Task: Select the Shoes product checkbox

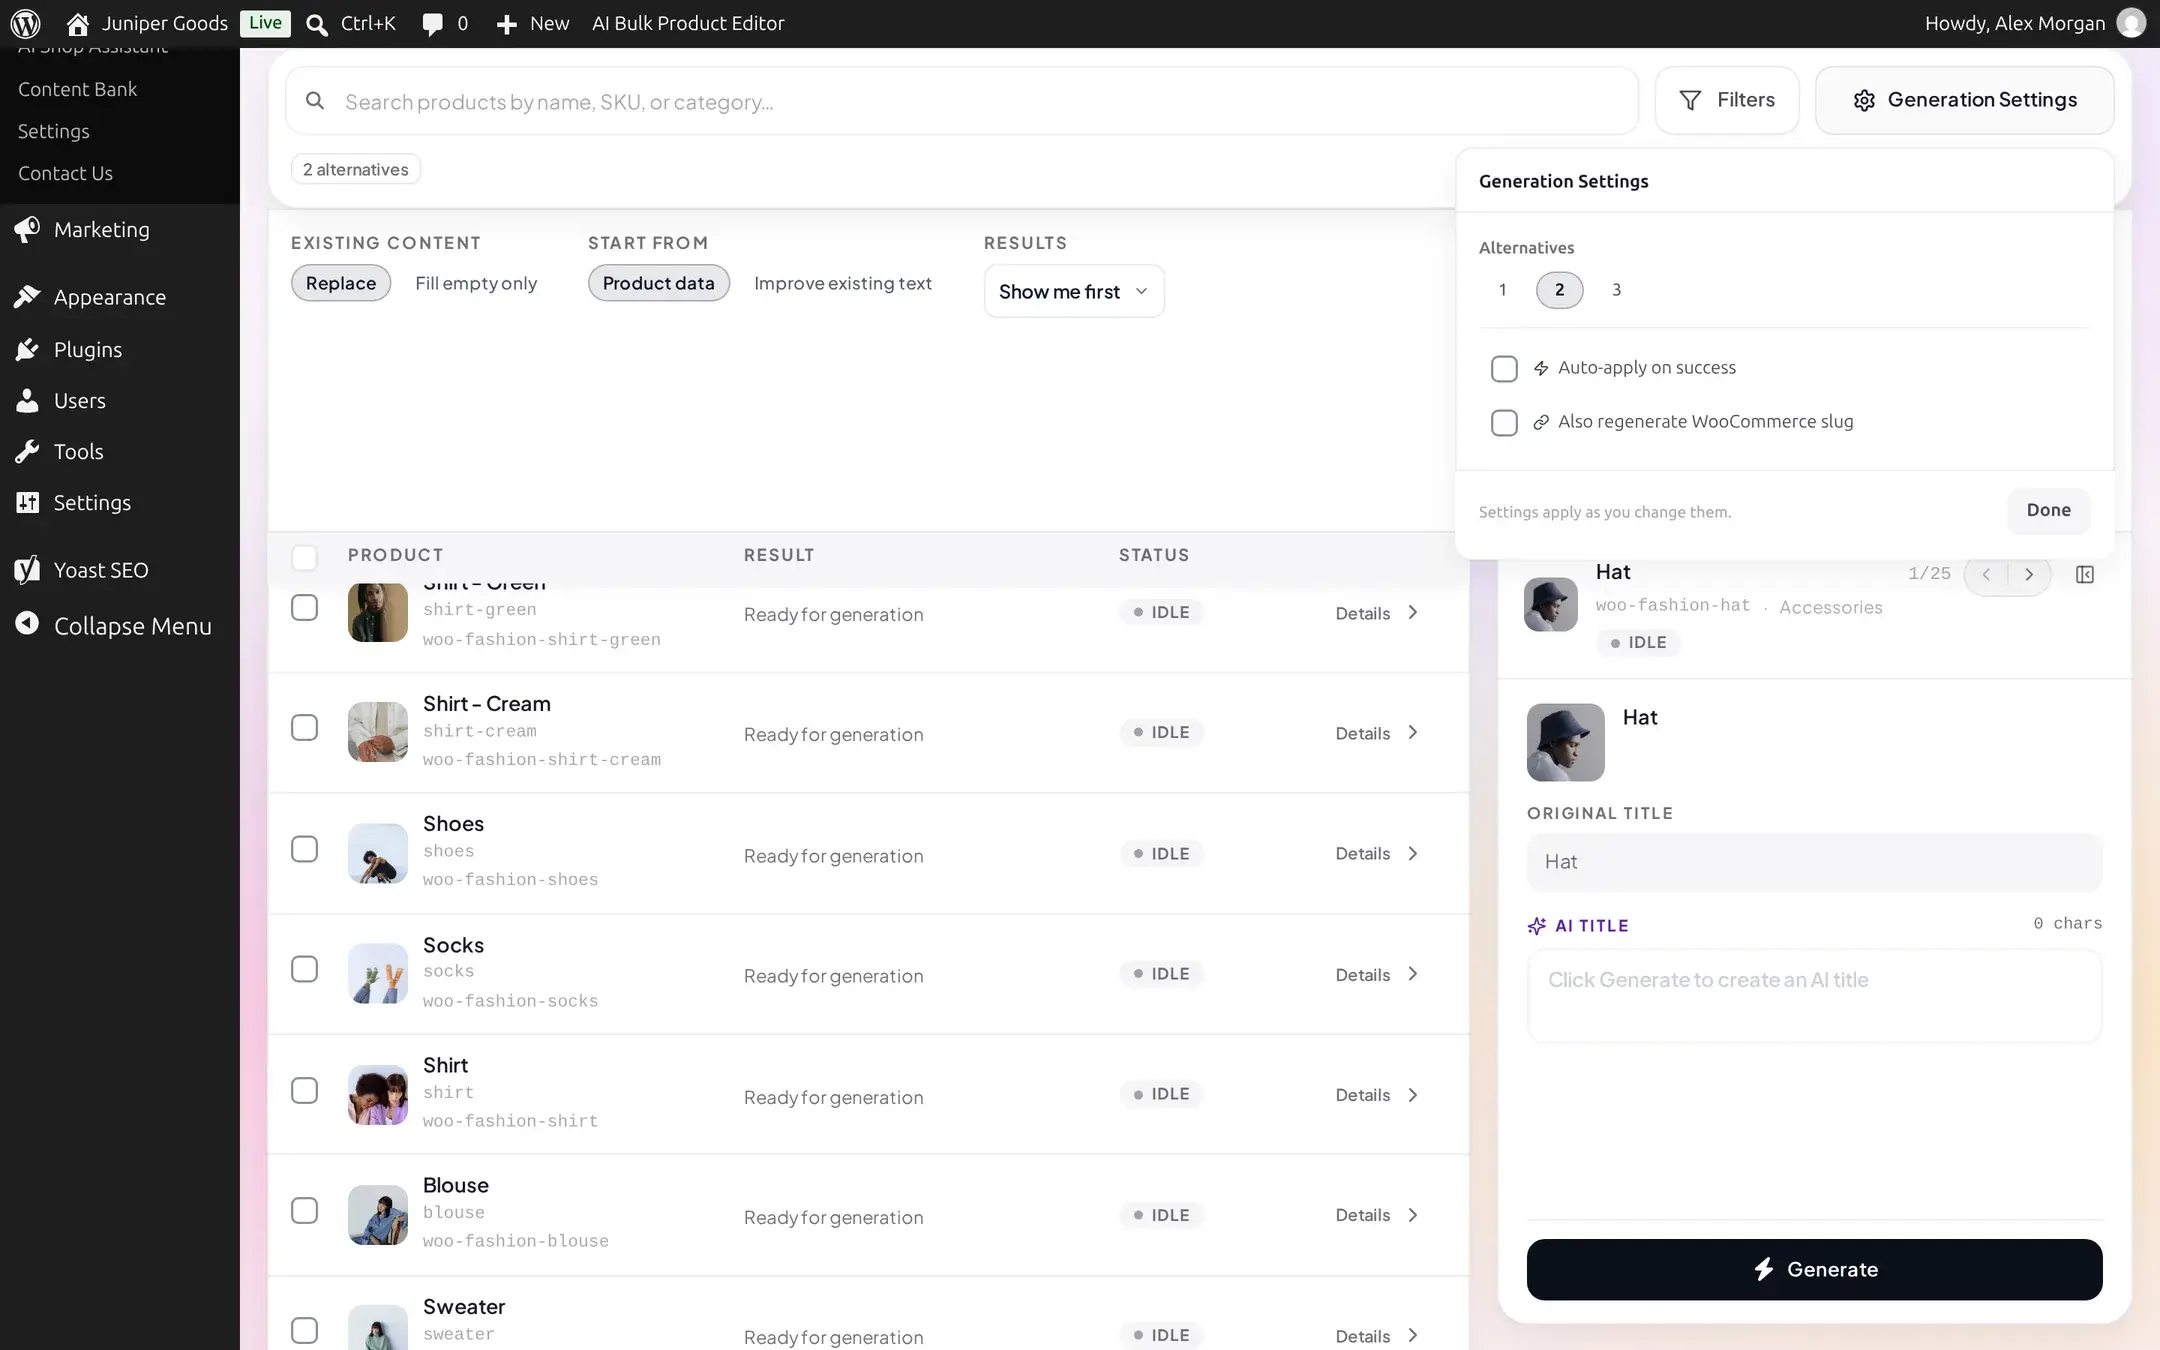Action: 304,849
